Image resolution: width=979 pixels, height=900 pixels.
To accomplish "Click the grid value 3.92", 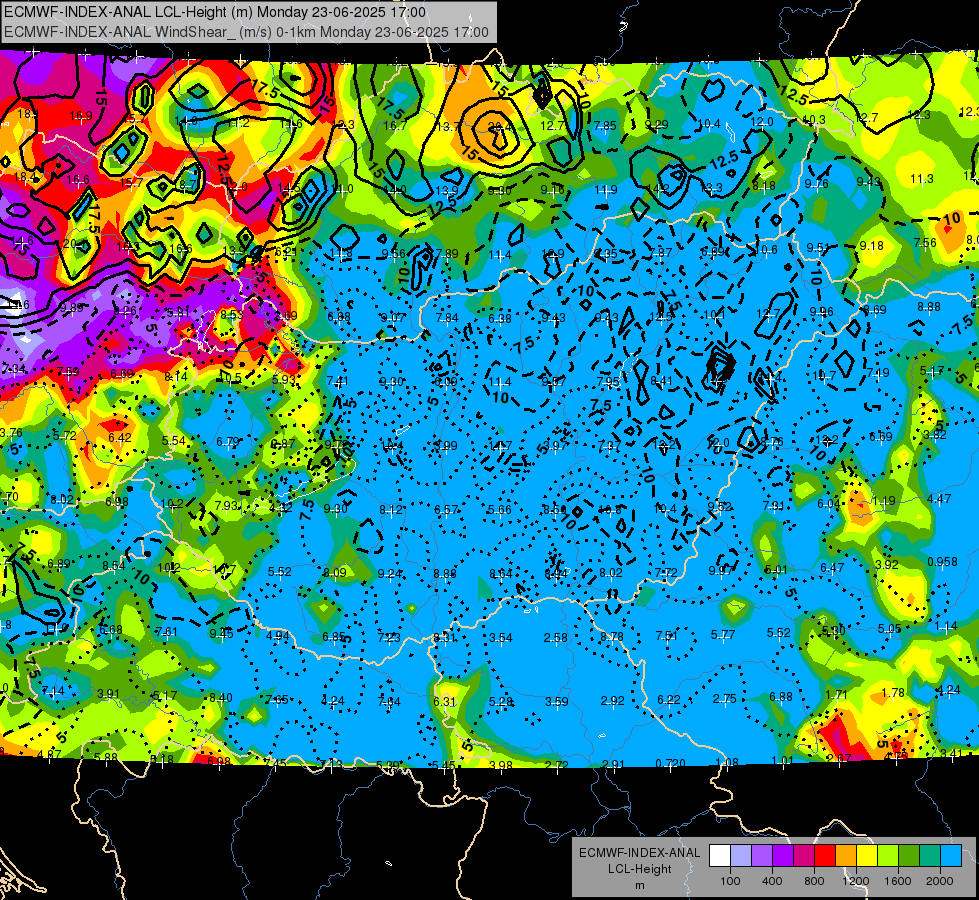I will 887,565.
